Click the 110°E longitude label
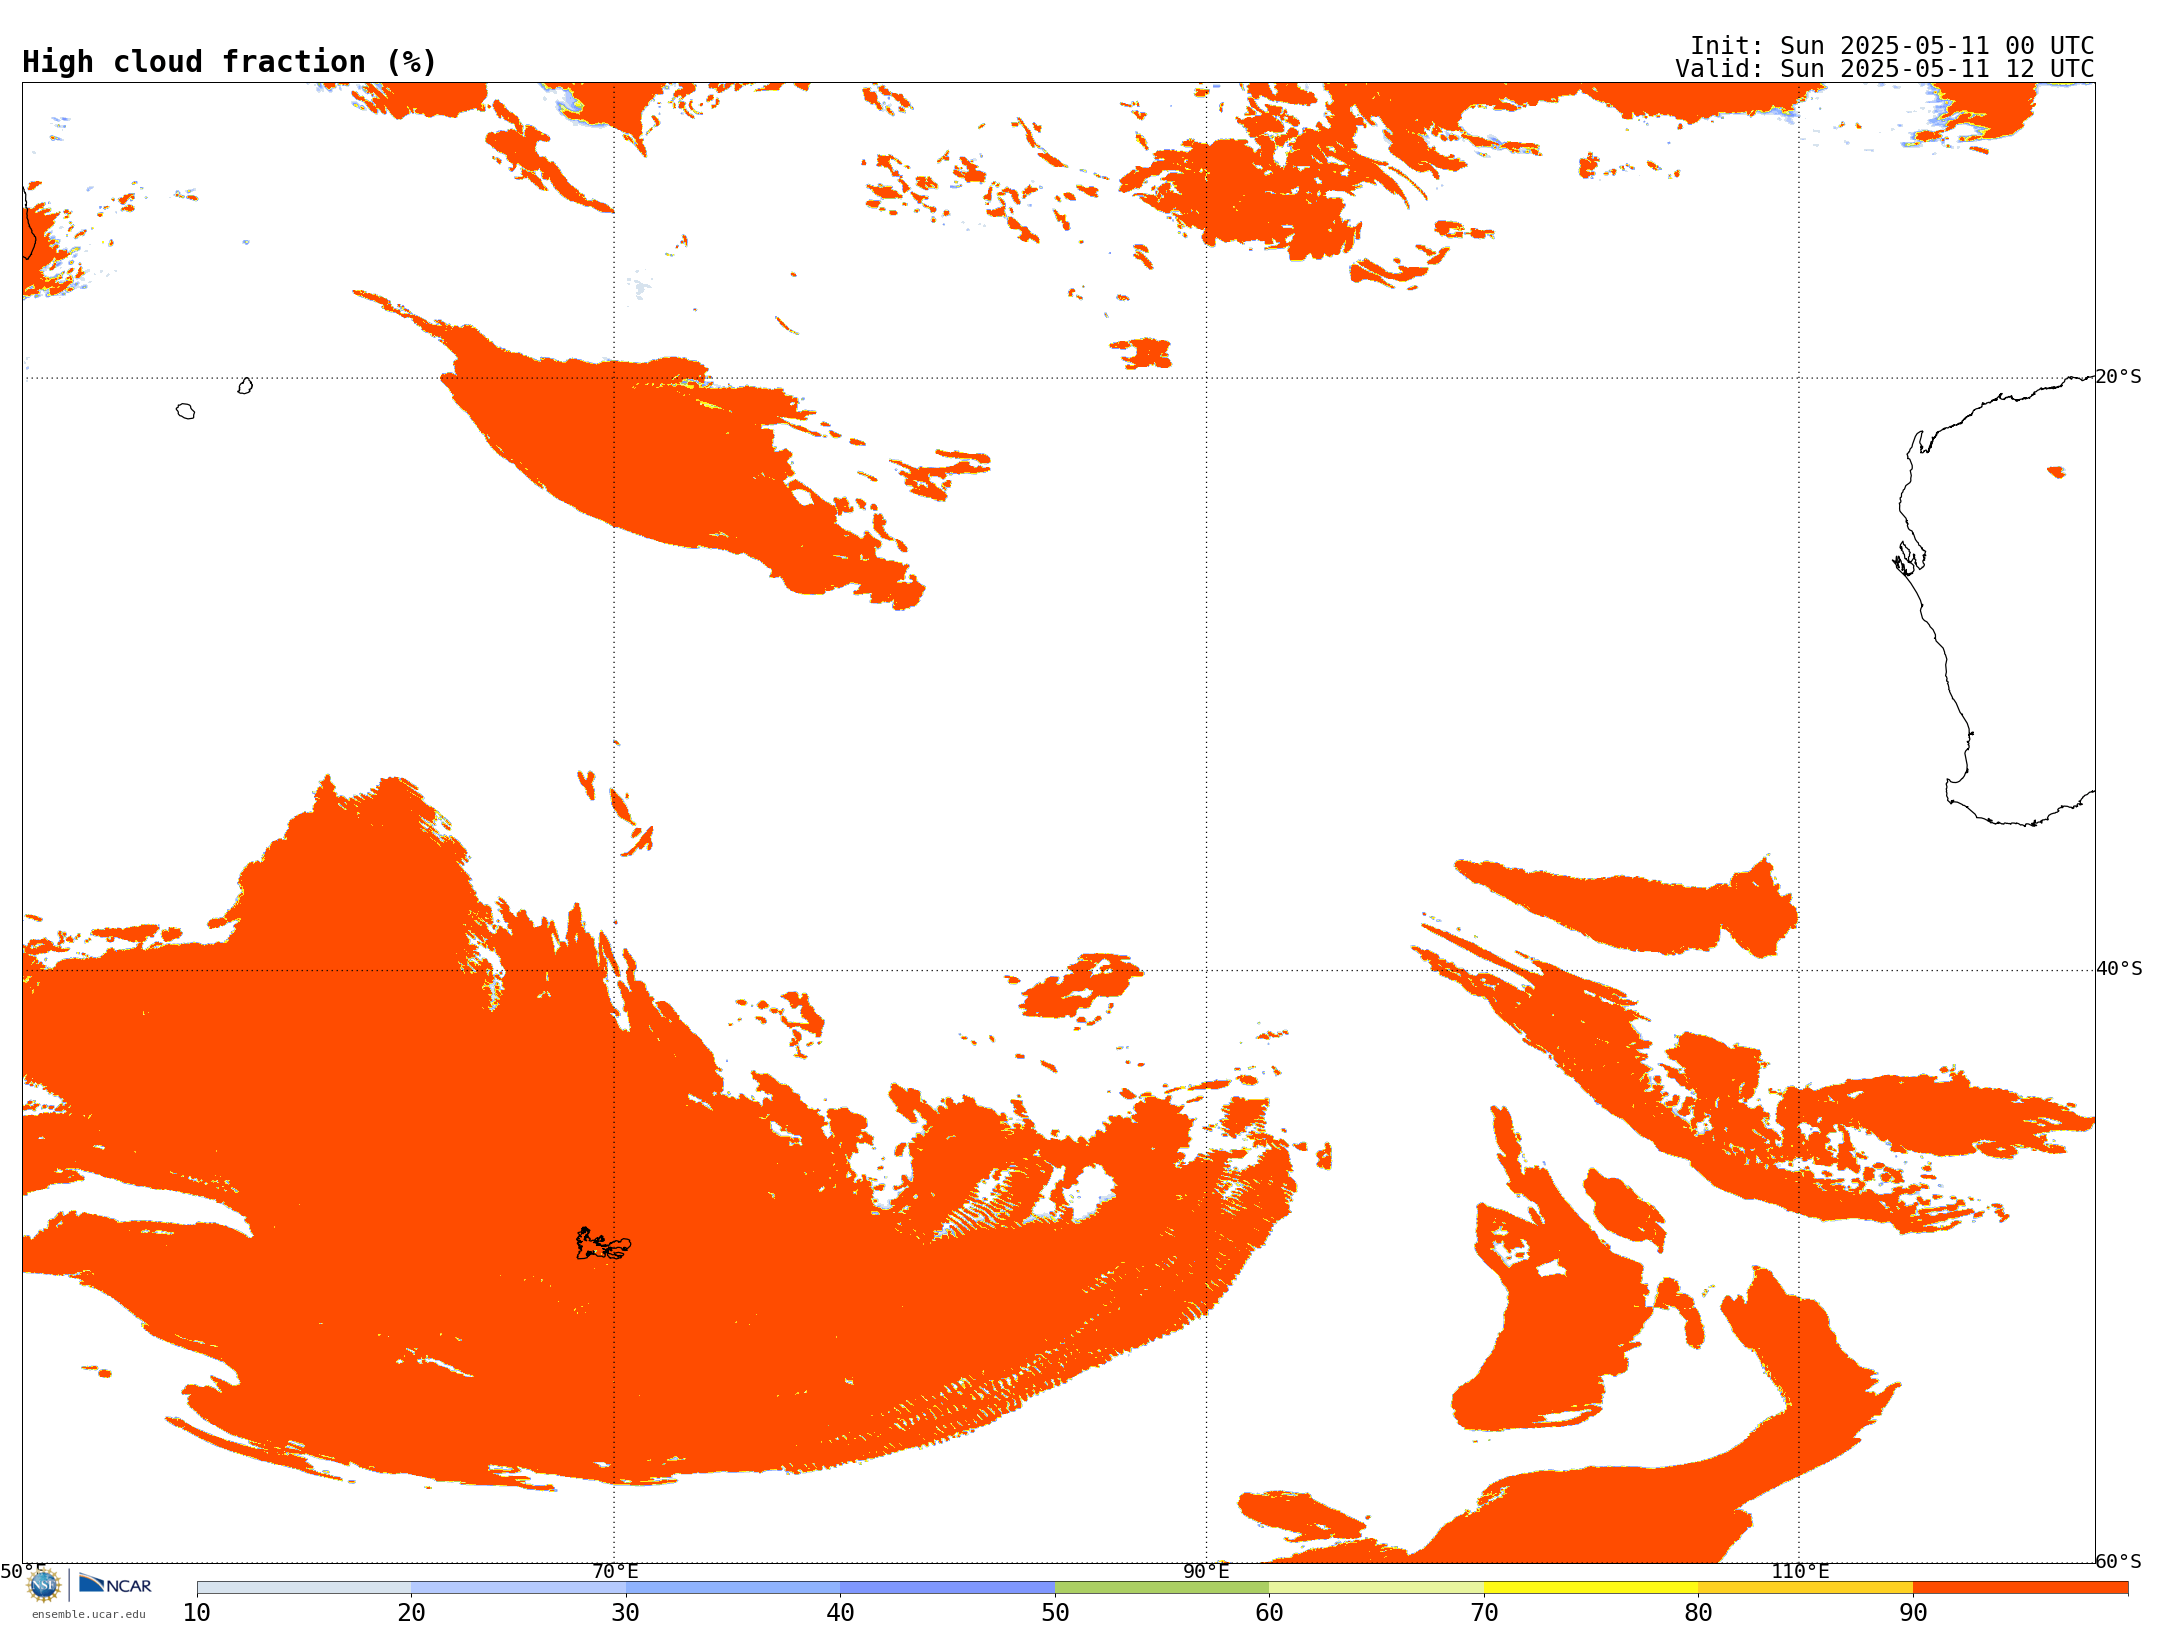 click(1800, 1571)
